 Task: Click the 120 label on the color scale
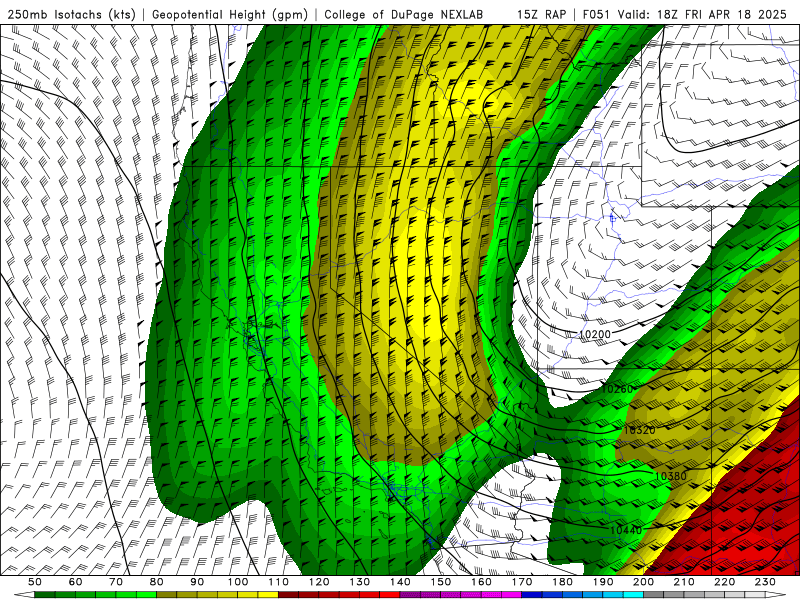pos(319,582)
